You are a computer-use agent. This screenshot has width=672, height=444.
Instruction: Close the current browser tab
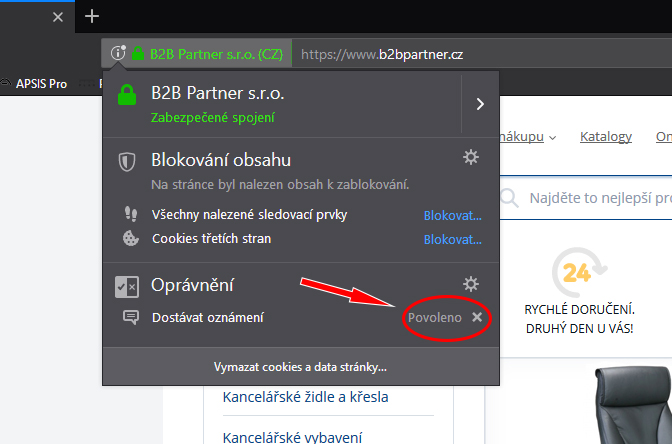58,17
